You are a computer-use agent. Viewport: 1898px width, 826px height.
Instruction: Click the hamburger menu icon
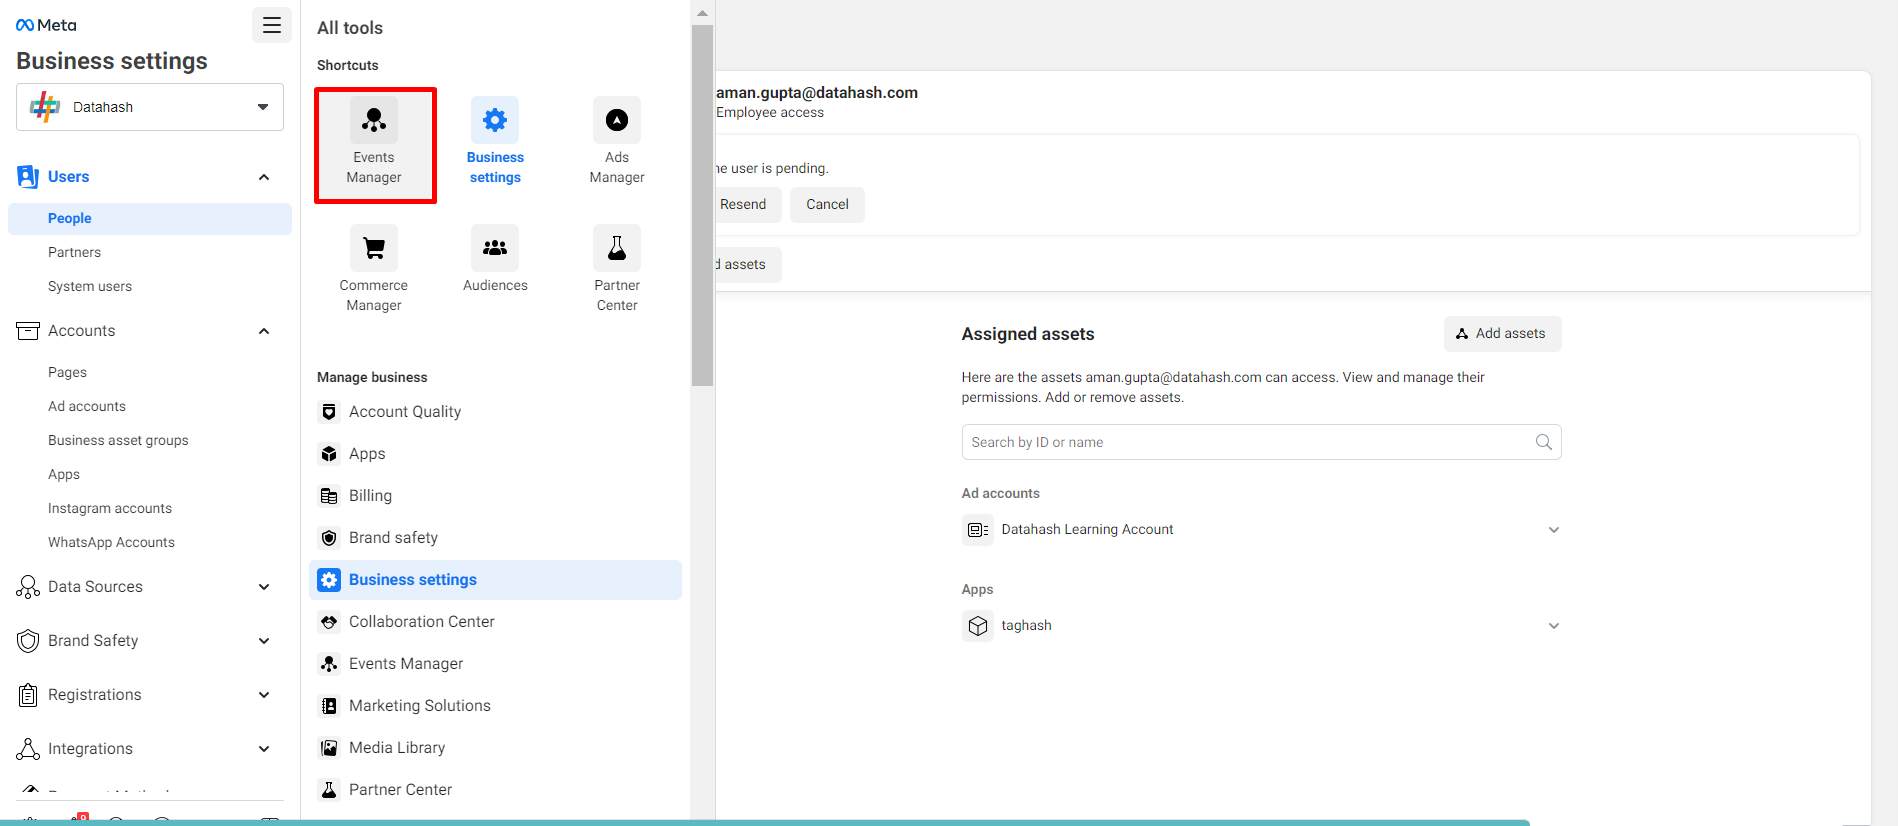coord(272,25)
